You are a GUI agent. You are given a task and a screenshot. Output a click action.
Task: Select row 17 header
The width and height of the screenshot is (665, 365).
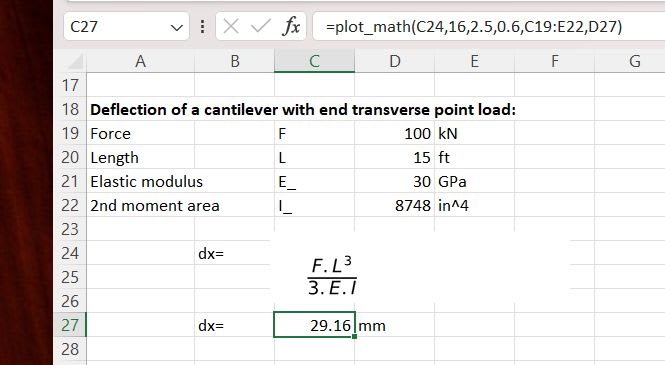(x=70, y=85)
